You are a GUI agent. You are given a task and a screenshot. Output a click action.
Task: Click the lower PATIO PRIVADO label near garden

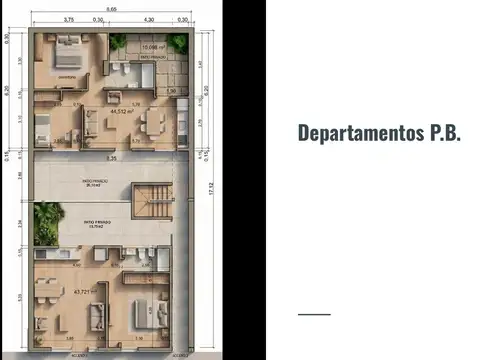tap(97, 224)
